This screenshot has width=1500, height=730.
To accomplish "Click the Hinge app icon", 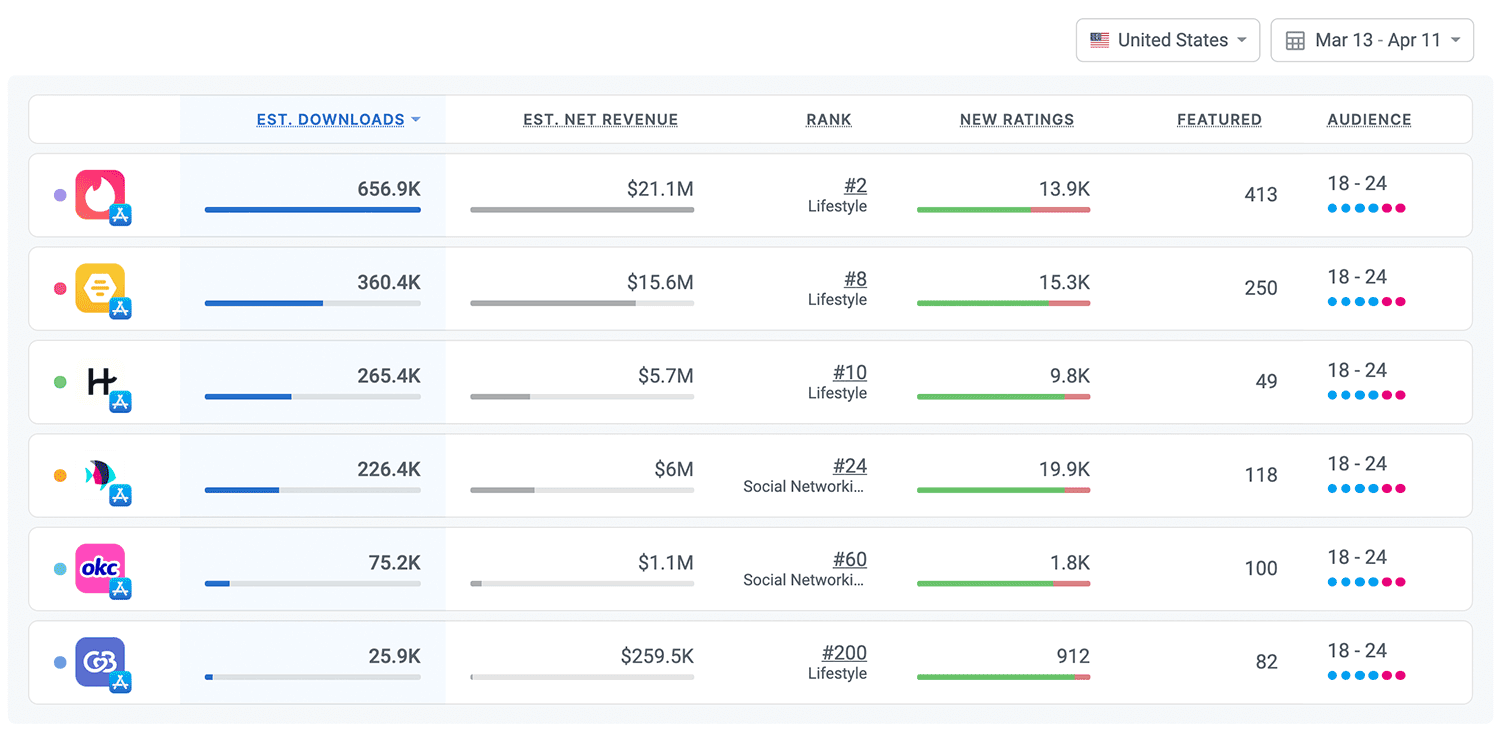I will click(100, 381).
